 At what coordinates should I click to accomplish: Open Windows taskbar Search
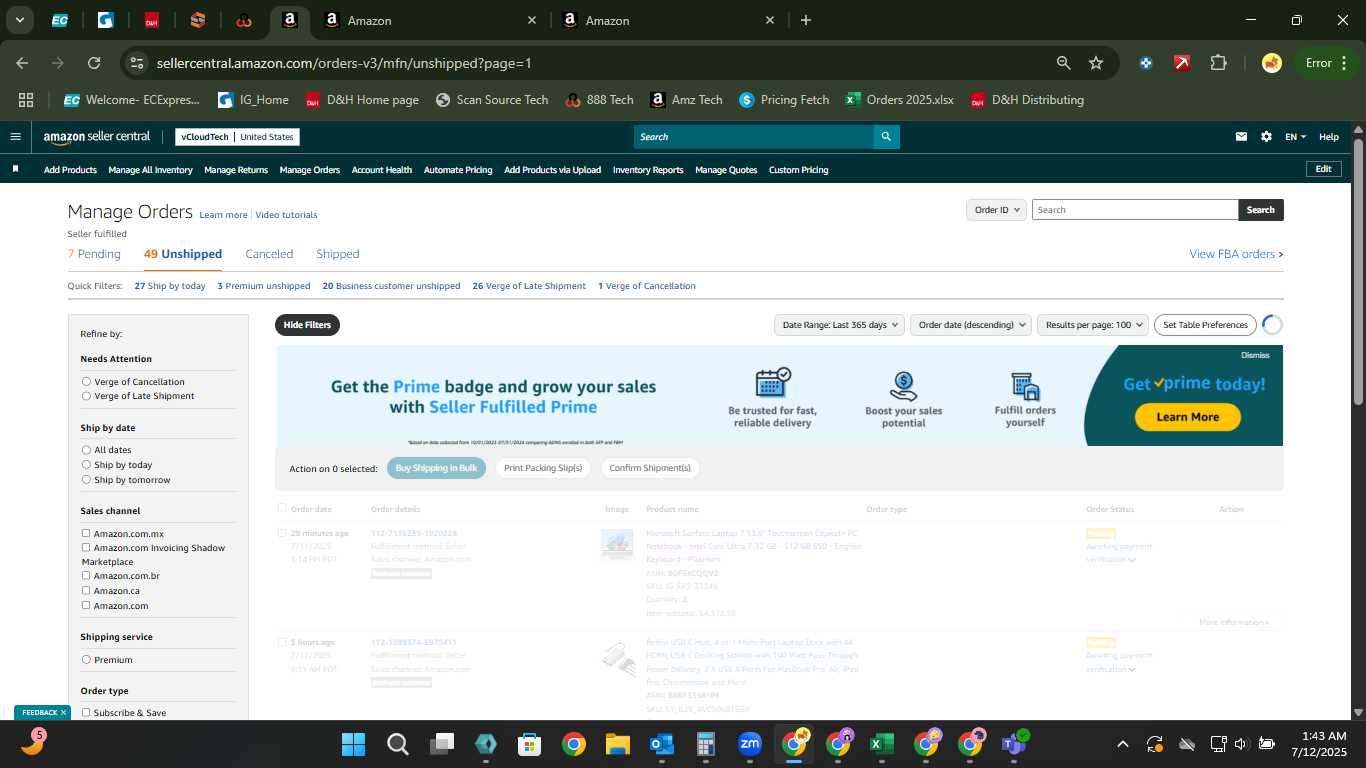(x=397, y=744)
